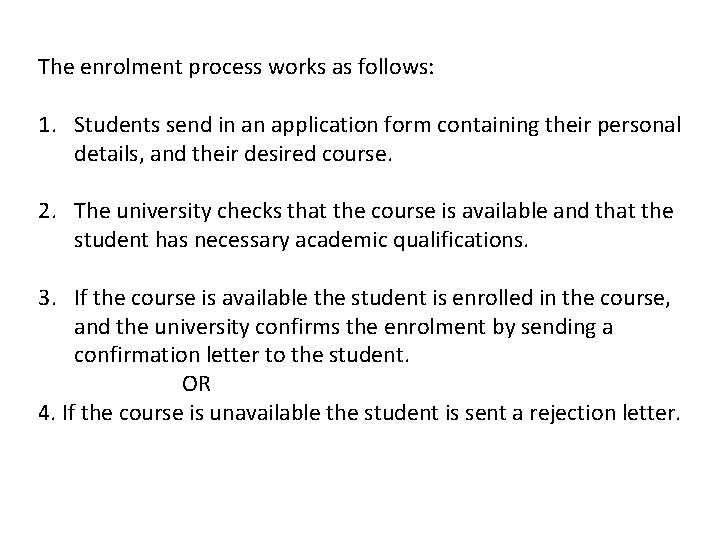The width and height of the screenshot is (720, 540).
Task: Click the phrase 'necessary academic qualifications'
Action: click(358, 241)
